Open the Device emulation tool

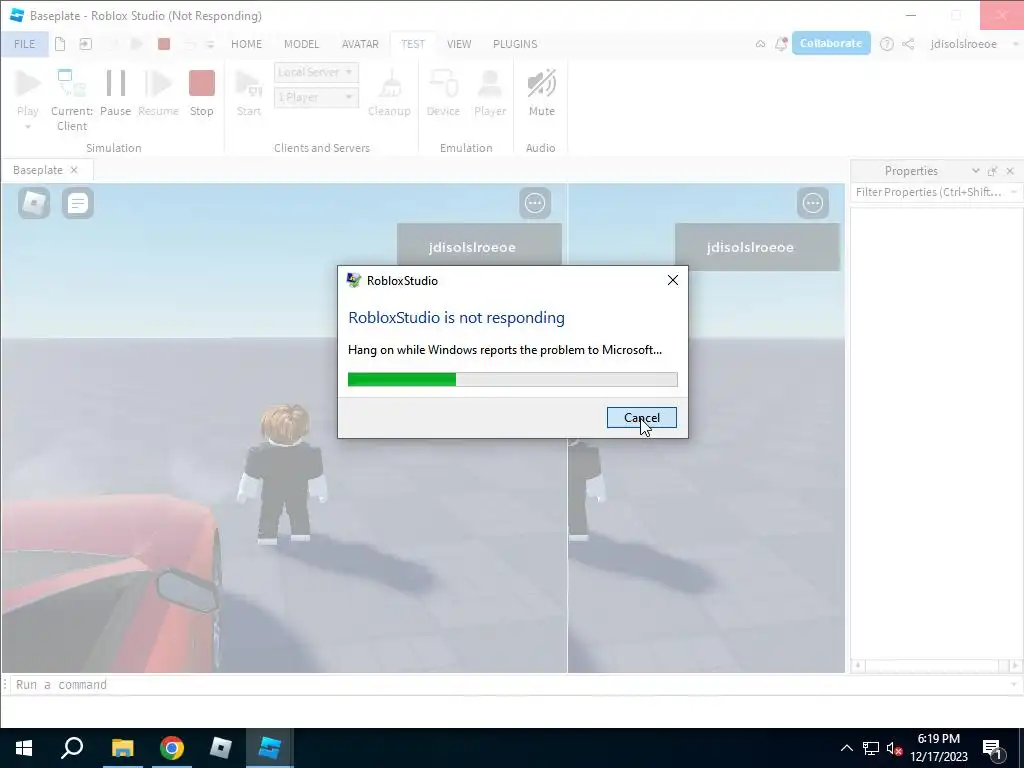443,84
